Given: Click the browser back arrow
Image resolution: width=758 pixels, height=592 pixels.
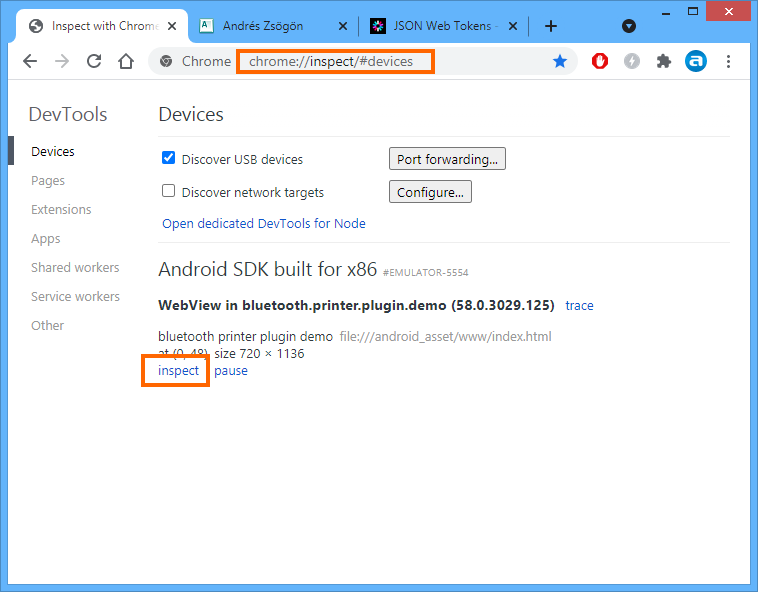Looking at the screenshot, I should 30,61.
